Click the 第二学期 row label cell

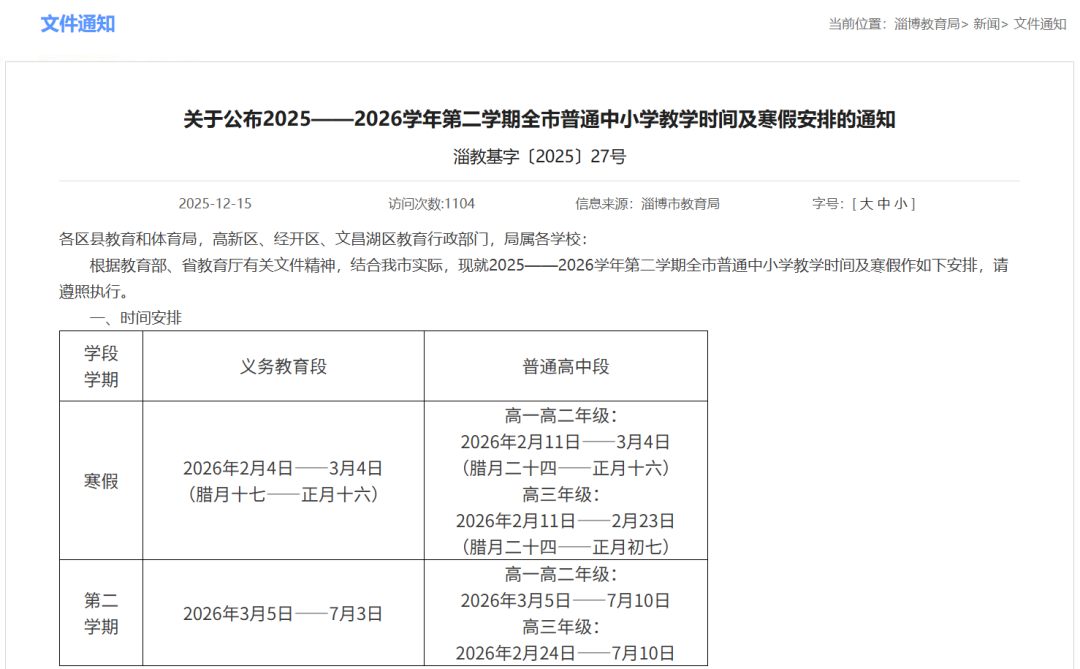101,613
